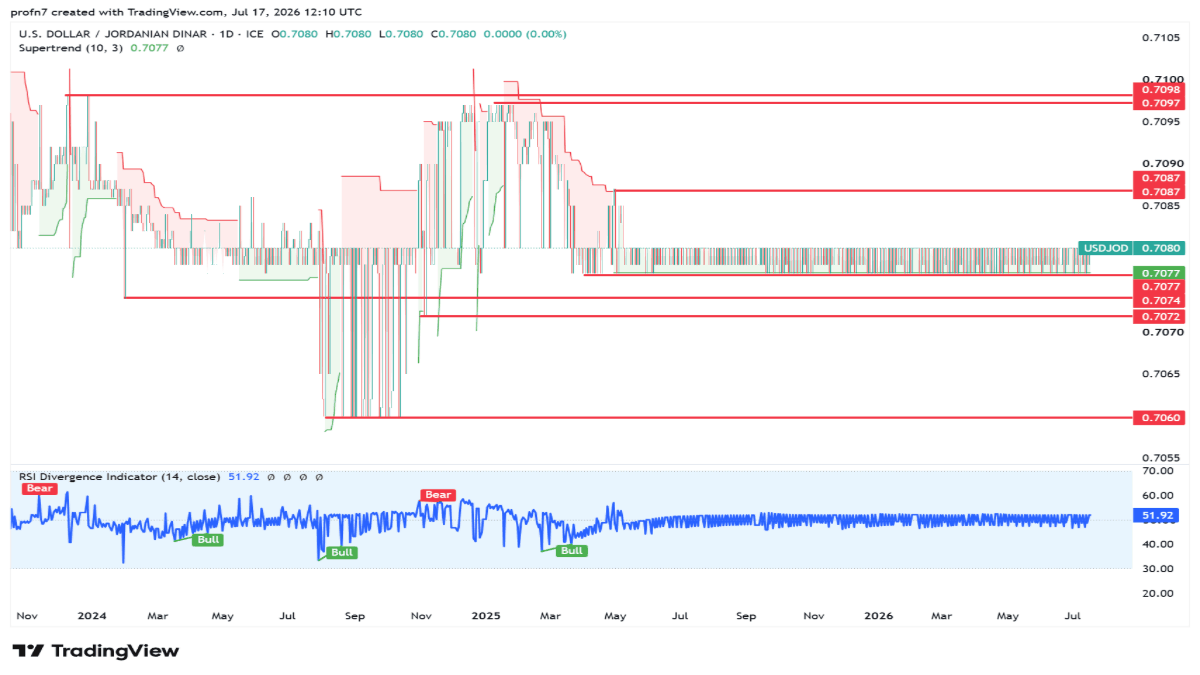Click the Bull marker near August 2024

[x=342, y=552]
